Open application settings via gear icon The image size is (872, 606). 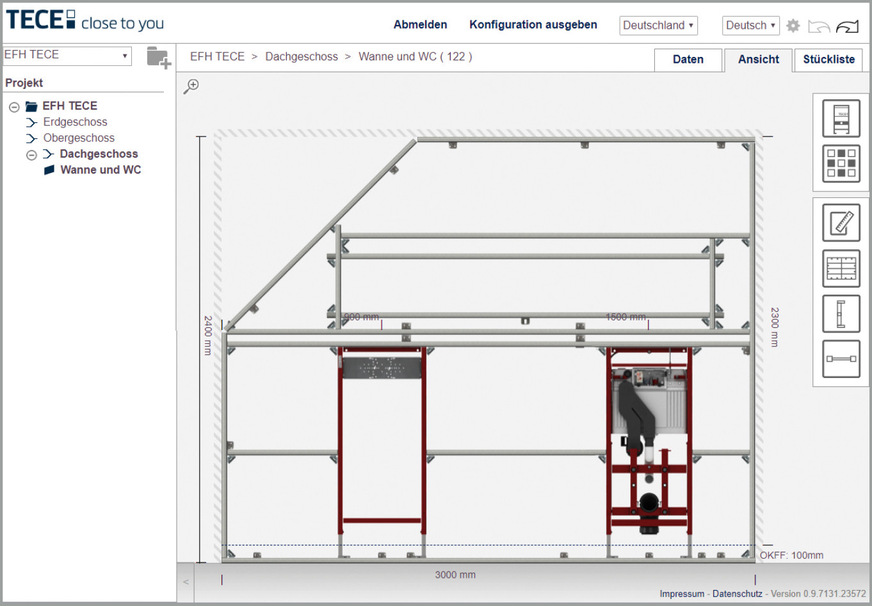(x=793, y=27)
